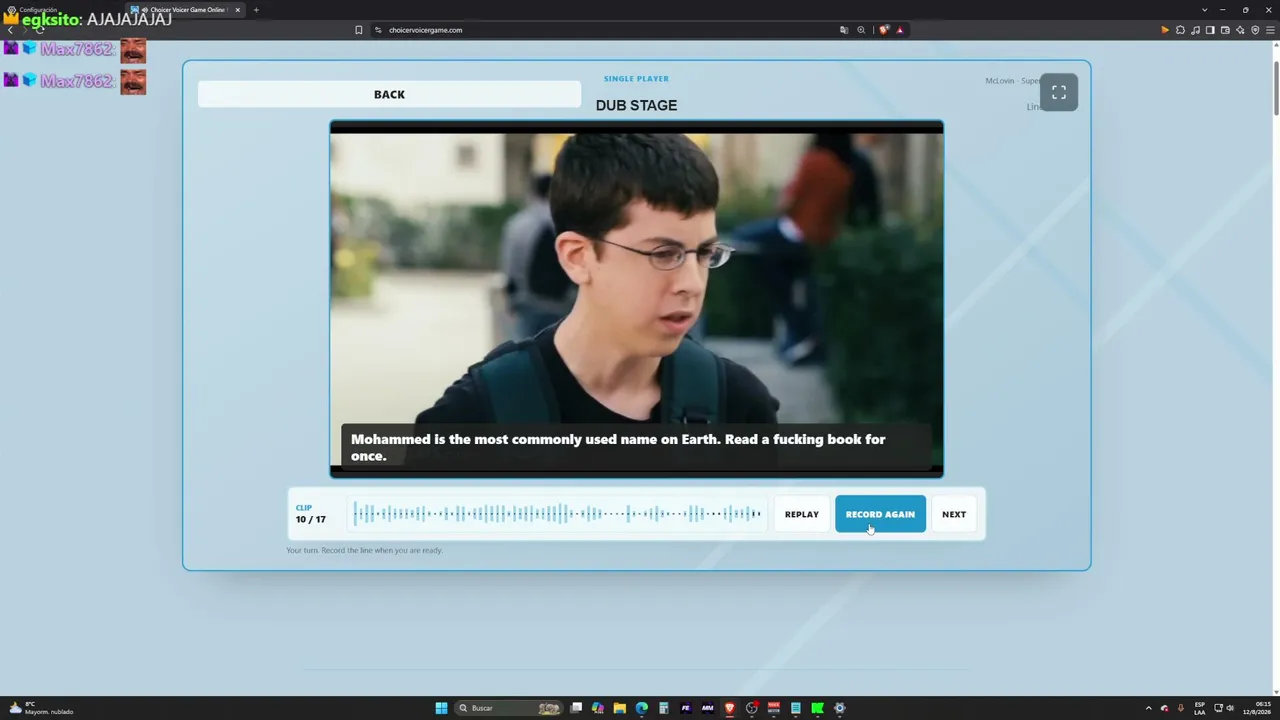
Task: Open the browser extensions puzzle icon
Action: pos(1180,30)
